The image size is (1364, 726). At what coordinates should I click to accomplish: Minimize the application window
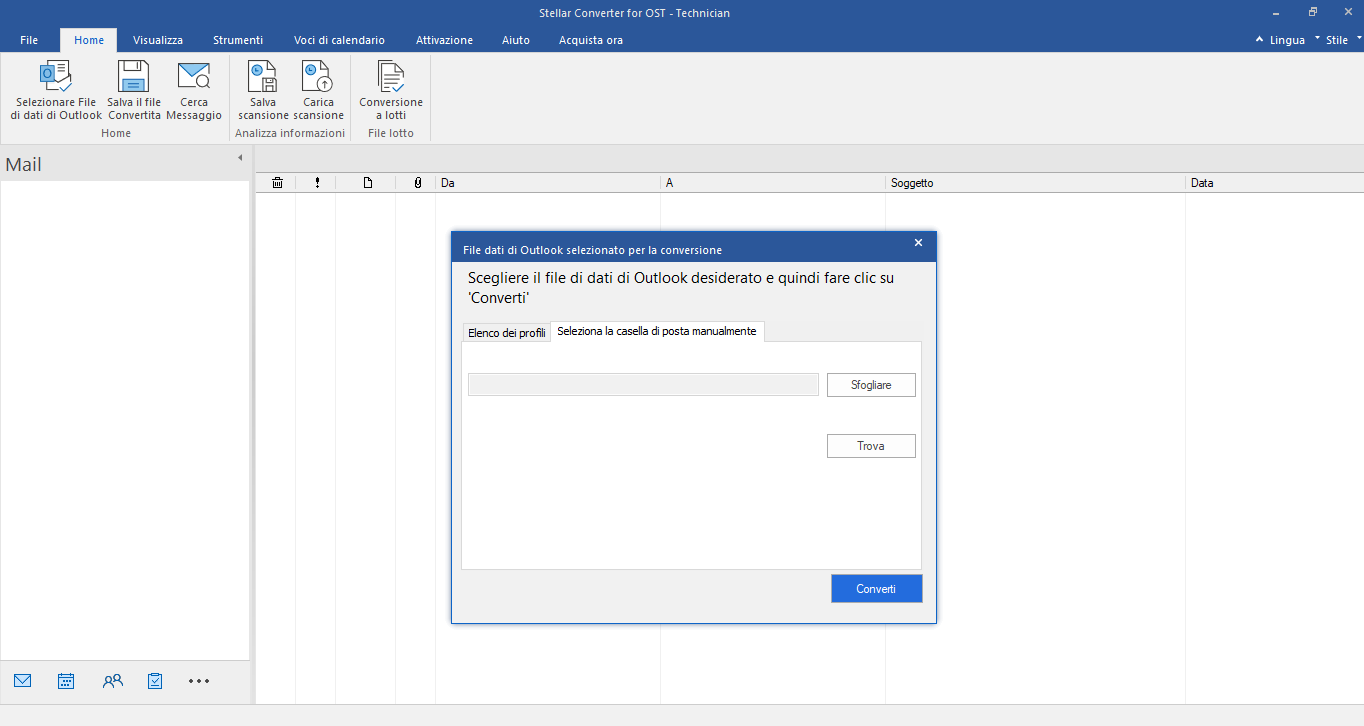(1277, 12)
